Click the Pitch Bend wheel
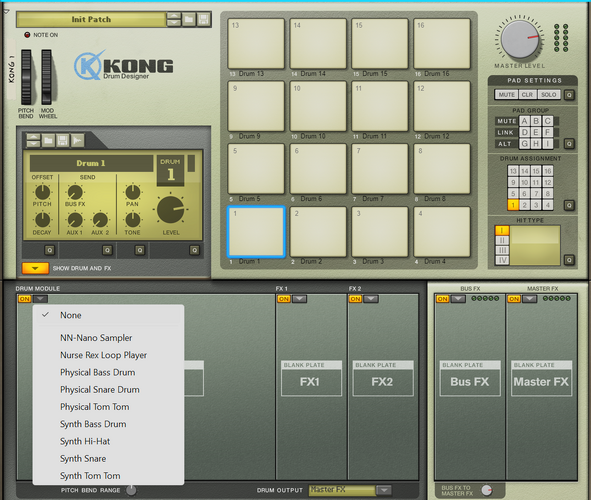The image size is (591, 500). pyautogui.click(x=26, y=77)
